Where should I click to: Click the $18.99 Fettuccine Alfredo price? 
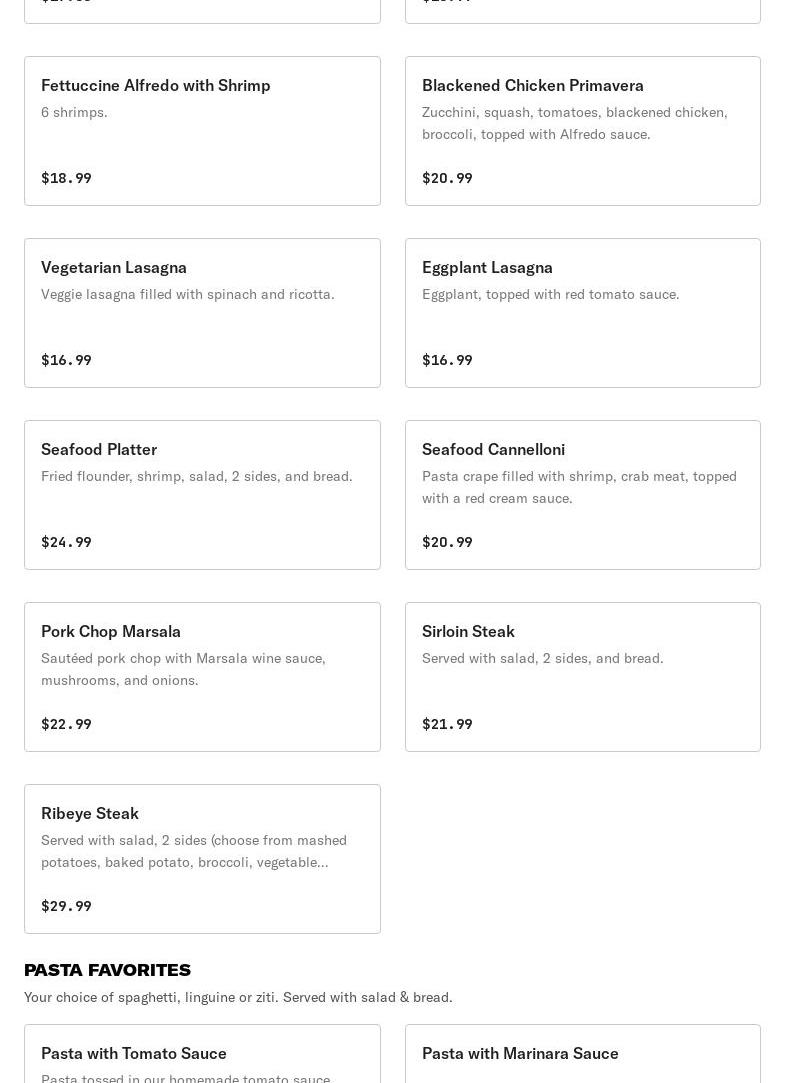(x=66, y=178)
